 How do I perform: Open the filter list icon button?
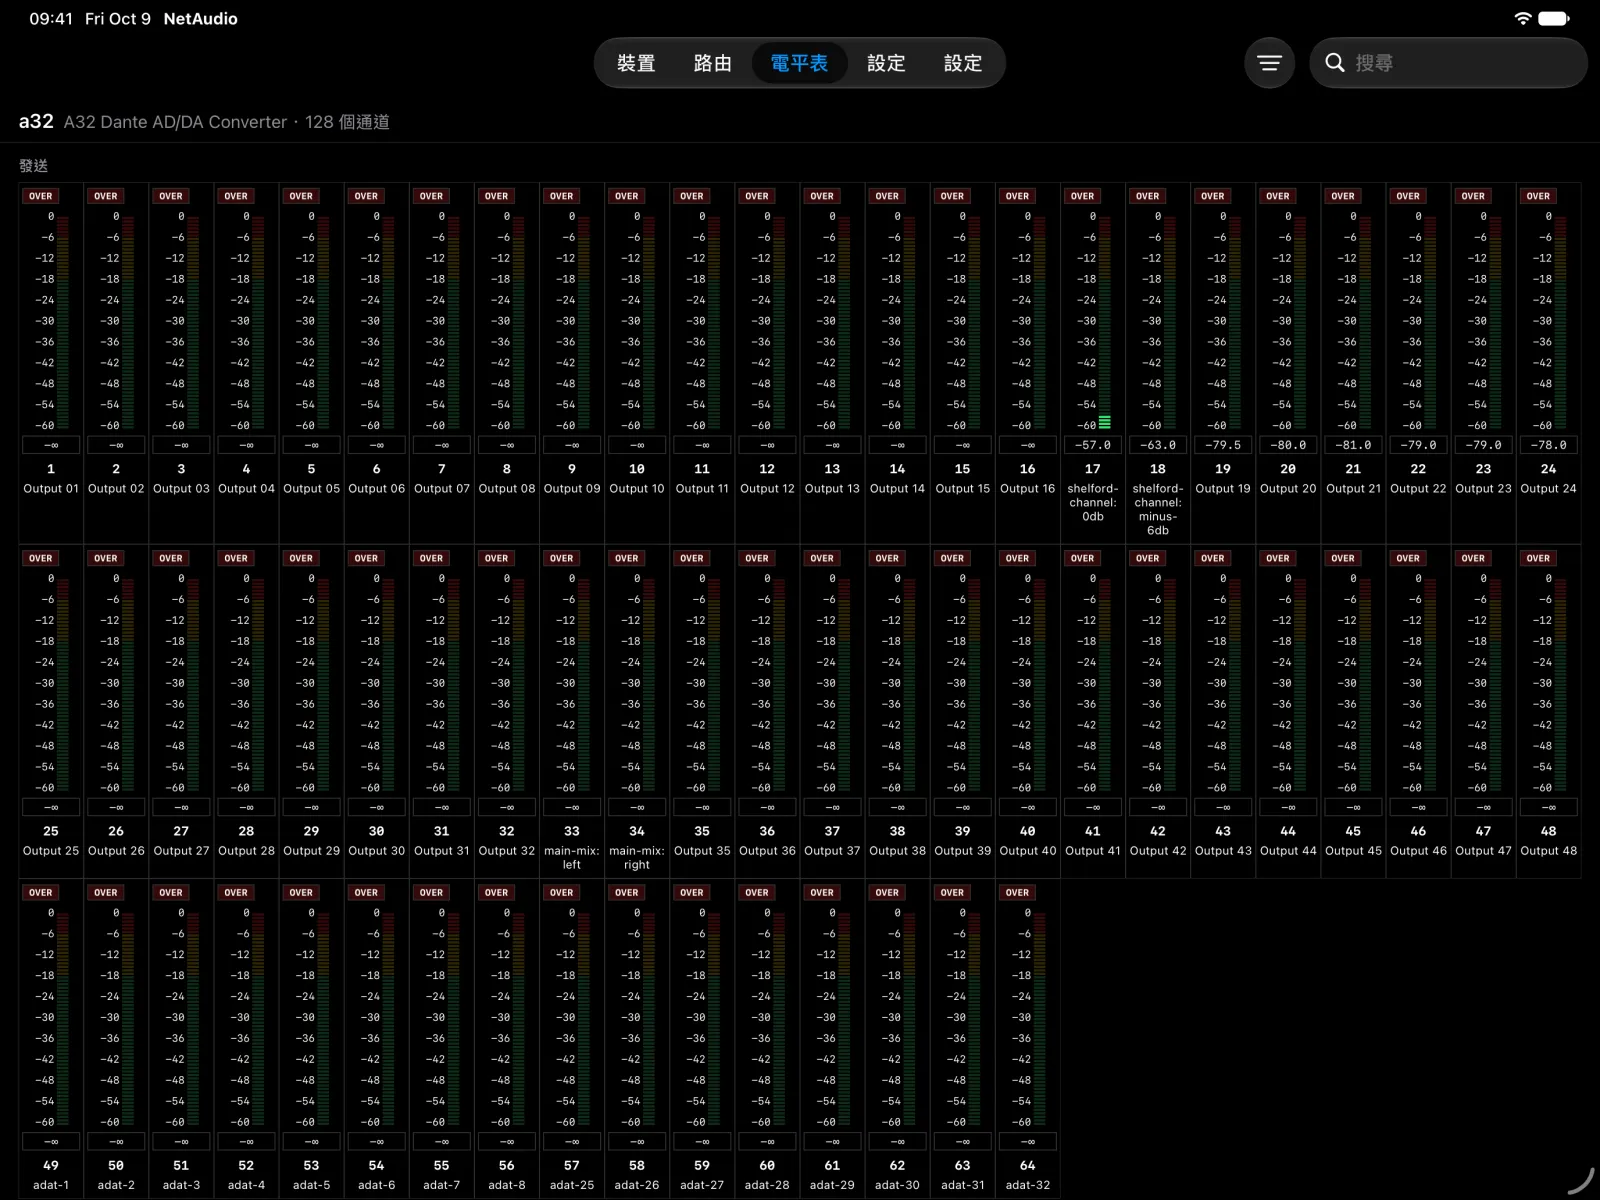1269,63
